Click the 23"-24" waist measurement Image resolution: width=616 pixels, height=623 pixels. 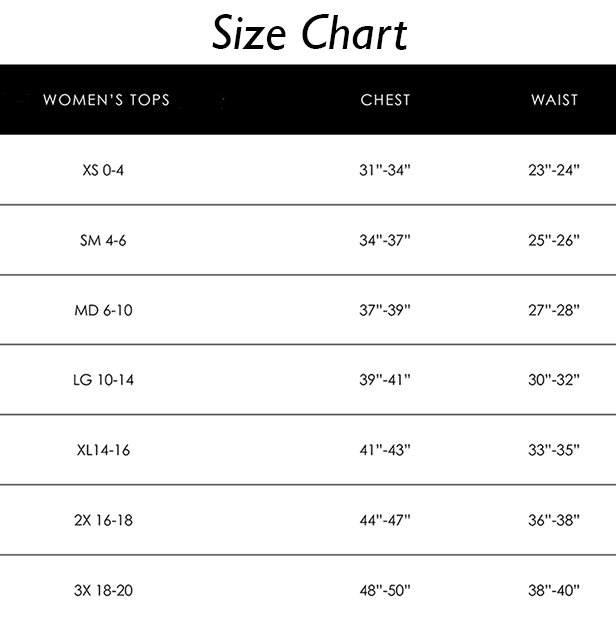tap(554, 170)
